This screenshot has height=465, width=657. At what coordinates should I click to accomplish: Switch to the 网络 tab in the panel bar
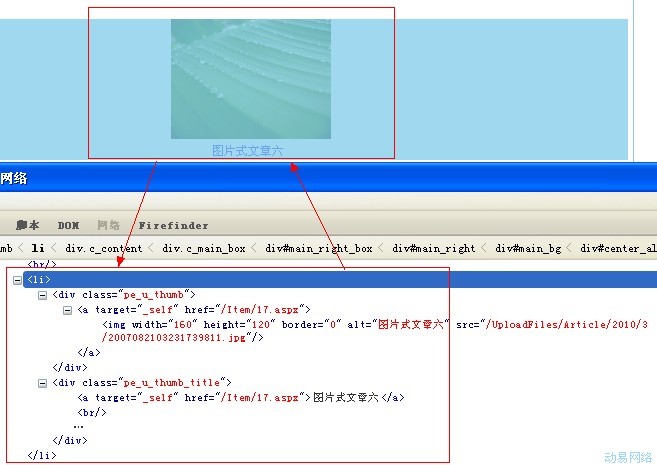tap(108, 226)
